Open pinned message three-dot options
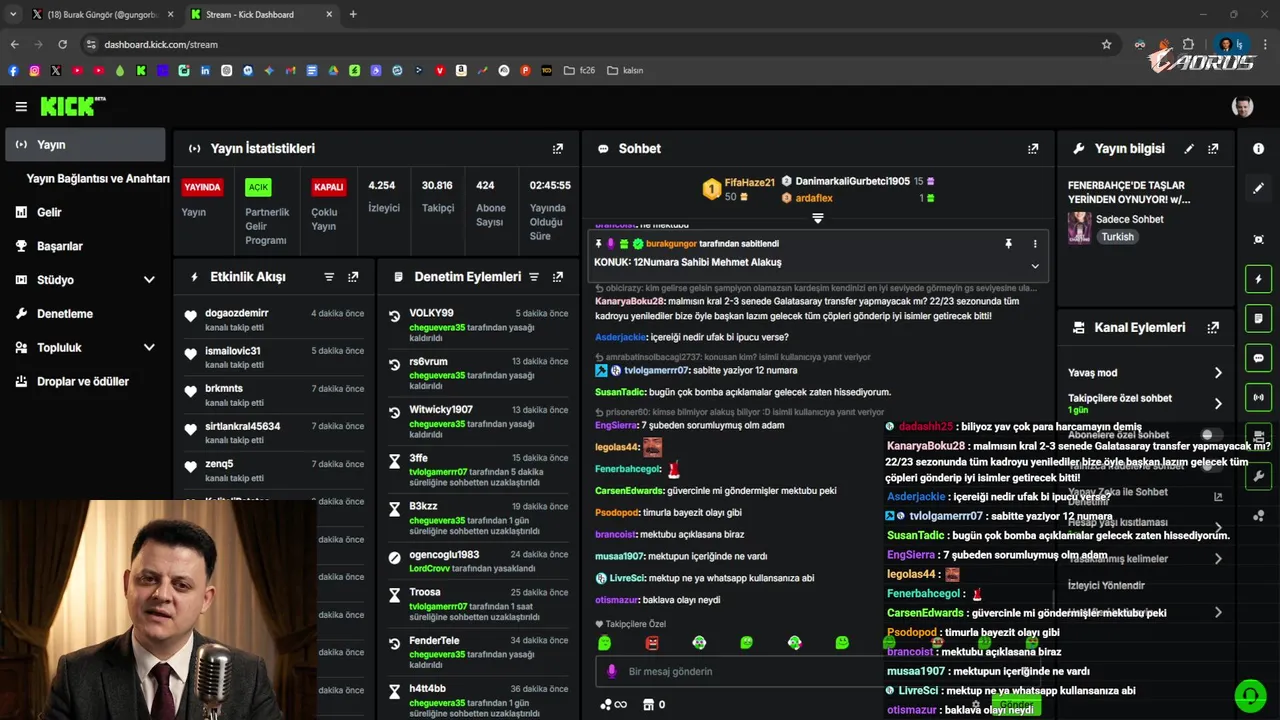The height and width of the screenshot is (720, 1280). 1035,244
